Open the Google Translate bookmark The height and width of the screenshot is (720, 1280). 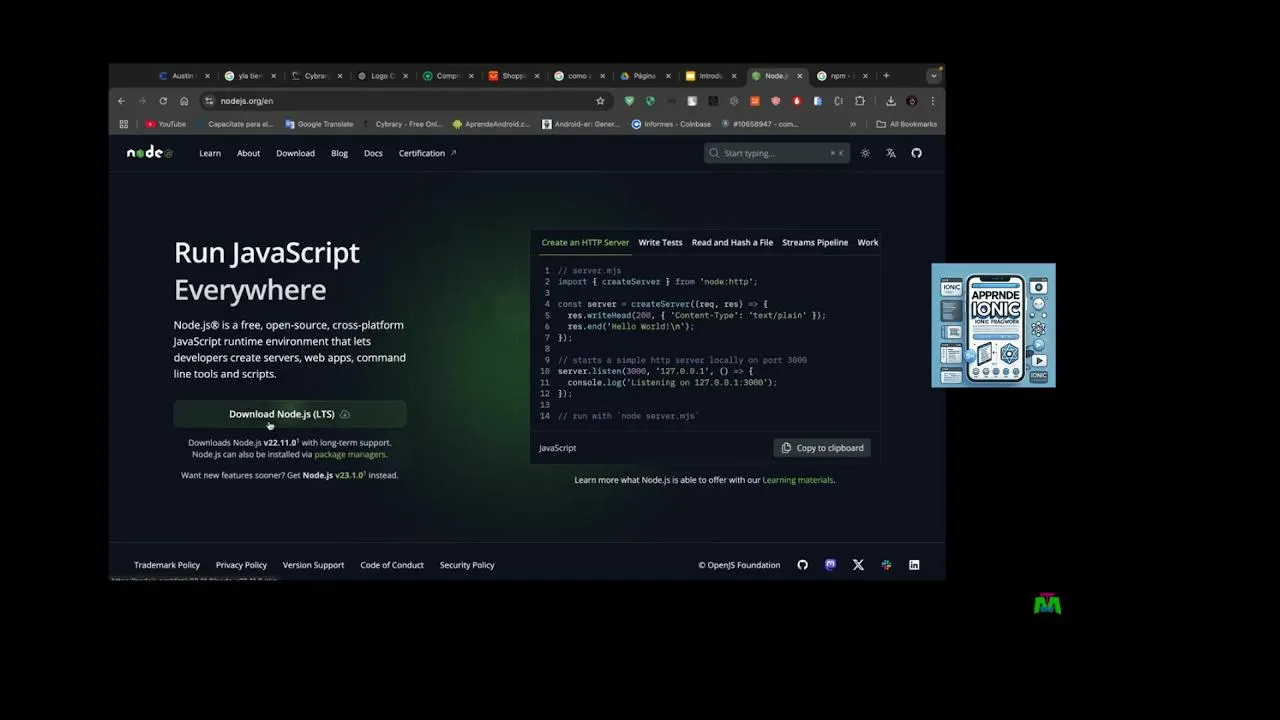point(319,124)
